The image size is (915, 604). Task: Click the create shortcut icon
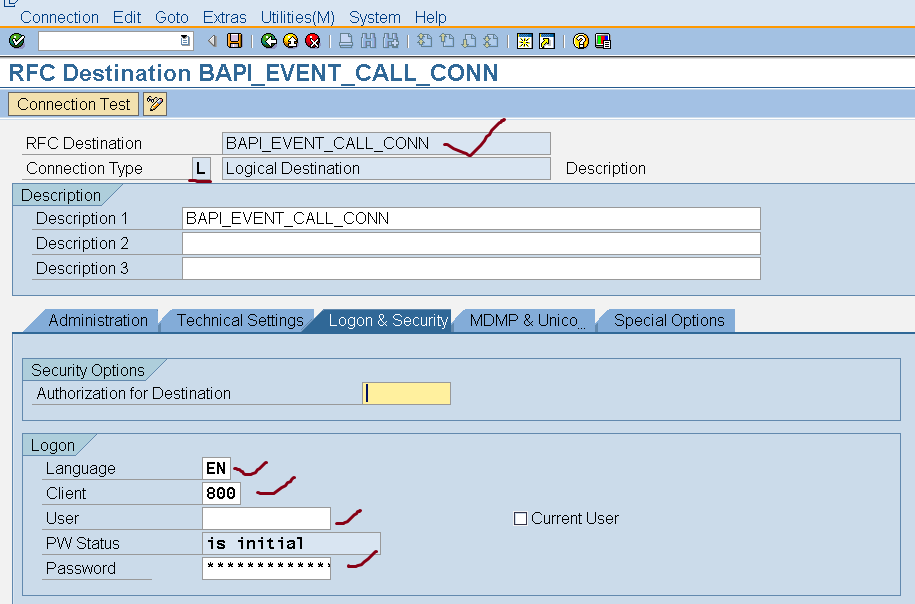coord(547,41)
